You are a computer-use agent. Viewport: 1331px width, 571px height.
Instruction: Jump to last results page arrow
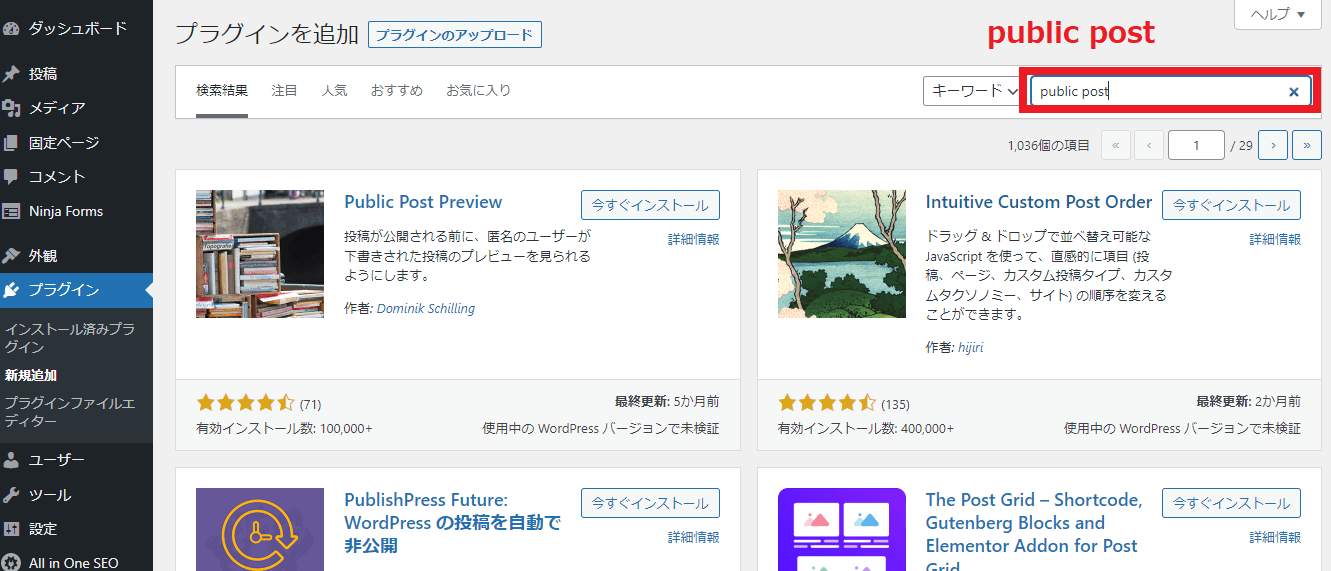click(x=1306, y=145)
